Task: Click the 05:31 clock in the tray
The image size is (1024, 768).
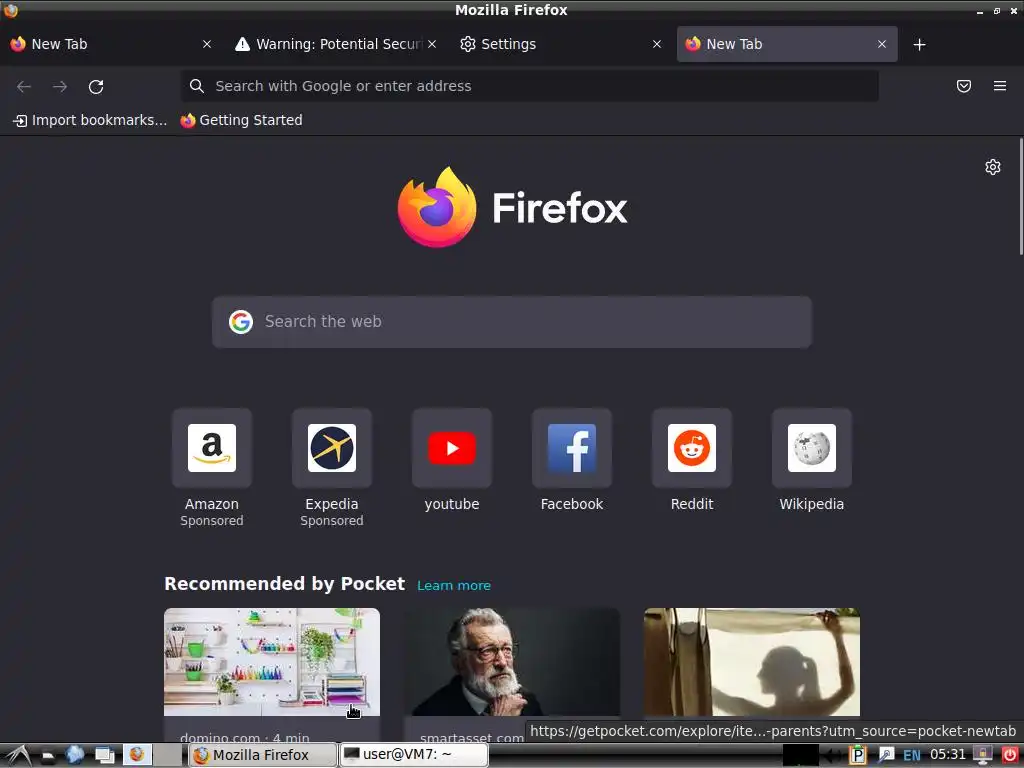Action: [x=948, y=755]
